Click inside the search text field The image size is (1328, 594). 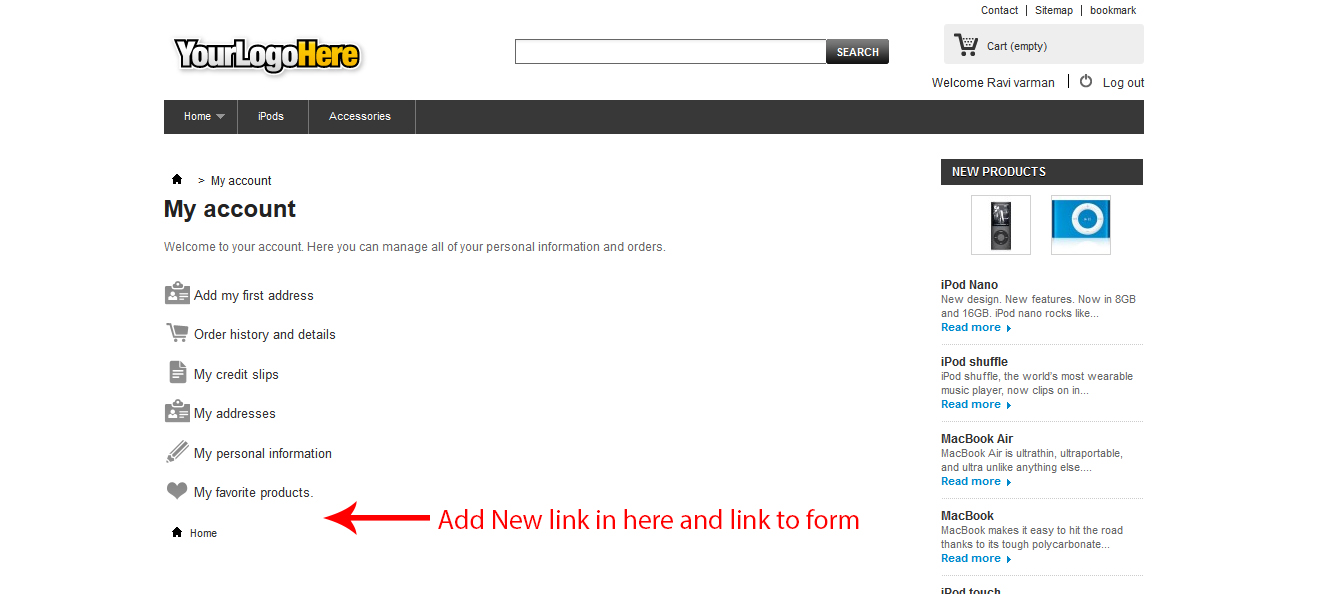click(671, 52)
